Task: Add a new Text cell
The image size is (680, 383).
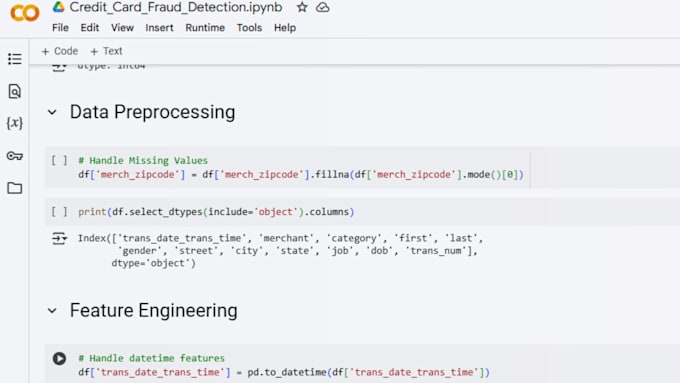Action: tap(106, 51)
